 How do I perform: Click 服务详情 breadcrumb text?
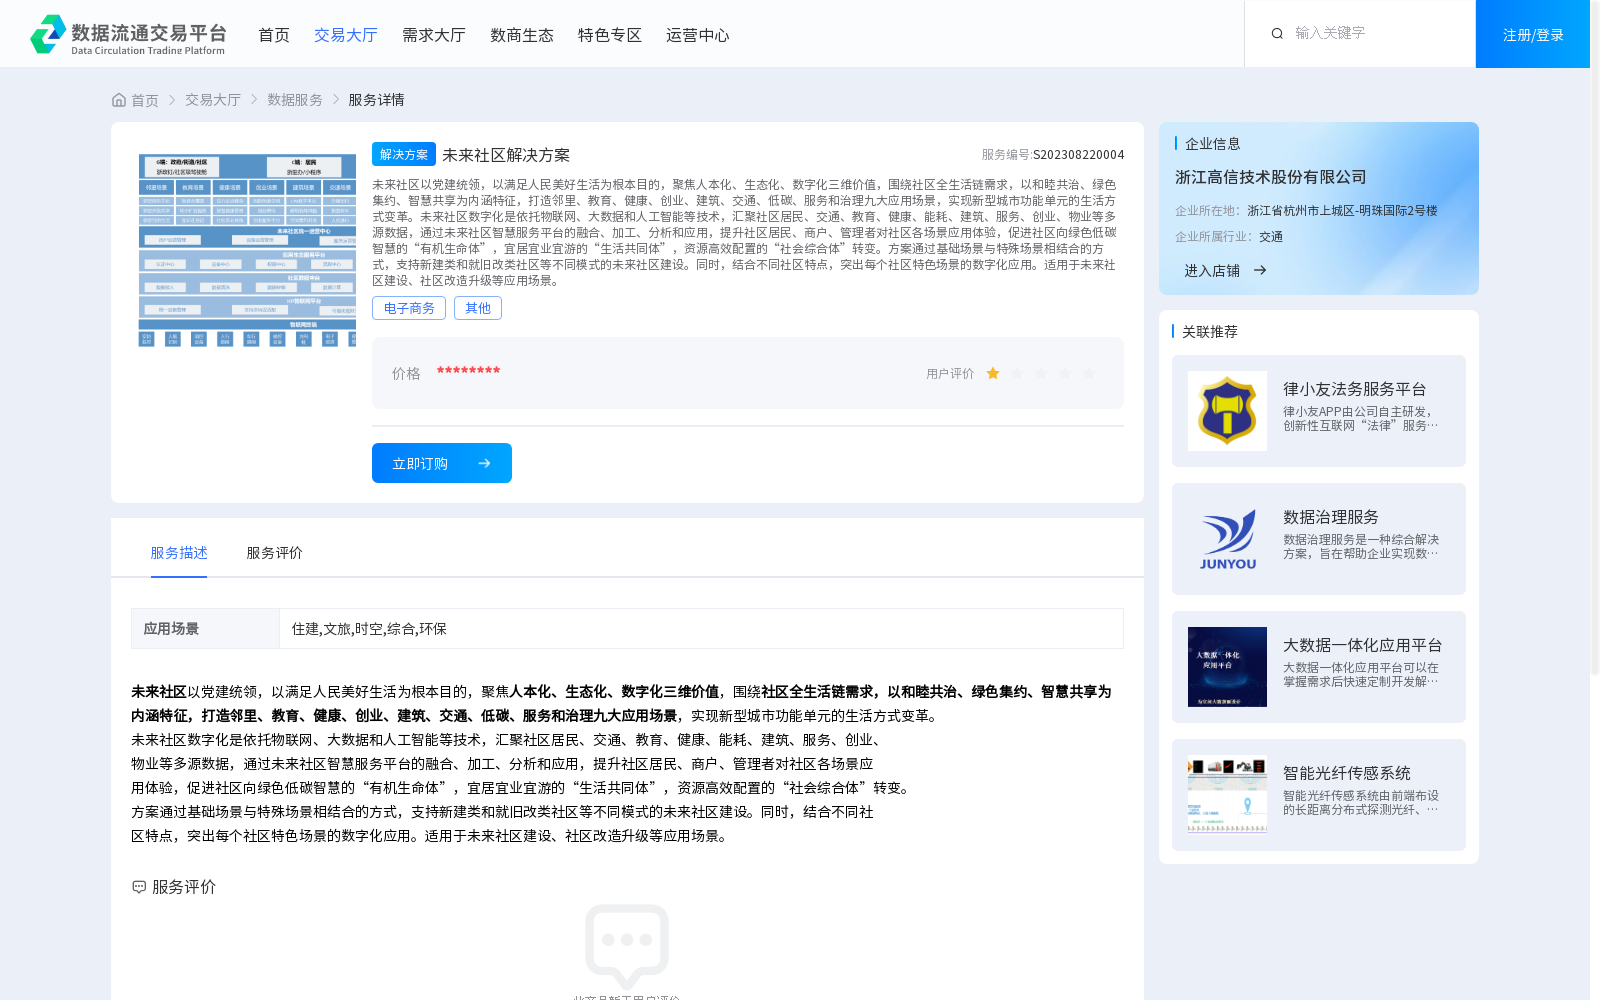click(x=376, y=100)
